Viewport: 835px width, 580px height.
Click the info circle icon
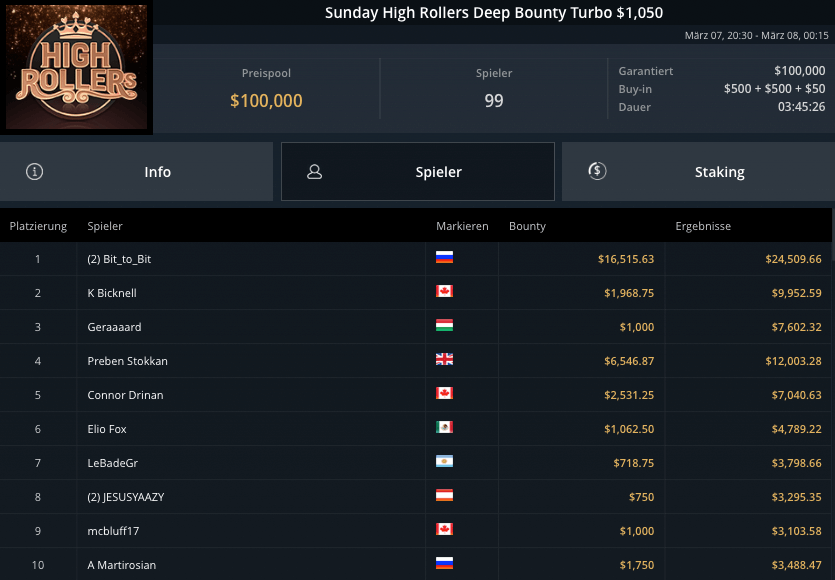(35, 171)
